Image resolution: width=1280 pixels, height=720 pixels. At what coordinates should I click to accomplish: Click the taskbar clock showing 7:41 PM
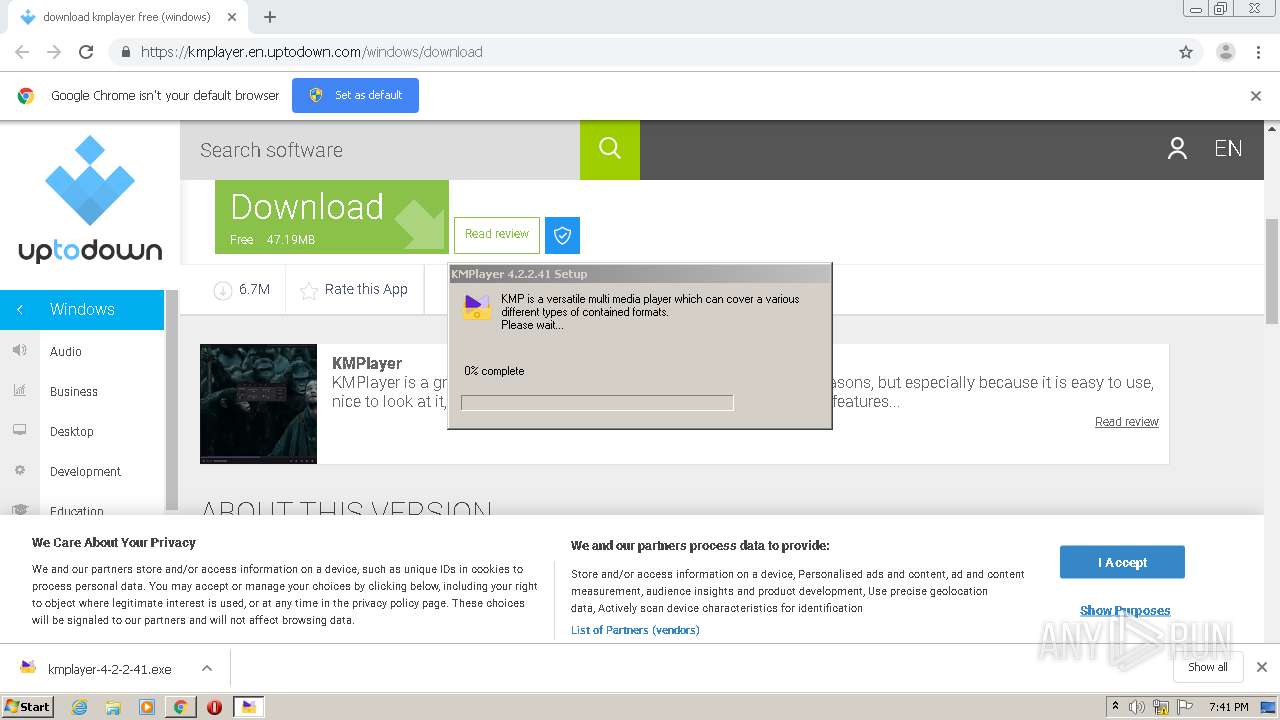click(1228, 707)
